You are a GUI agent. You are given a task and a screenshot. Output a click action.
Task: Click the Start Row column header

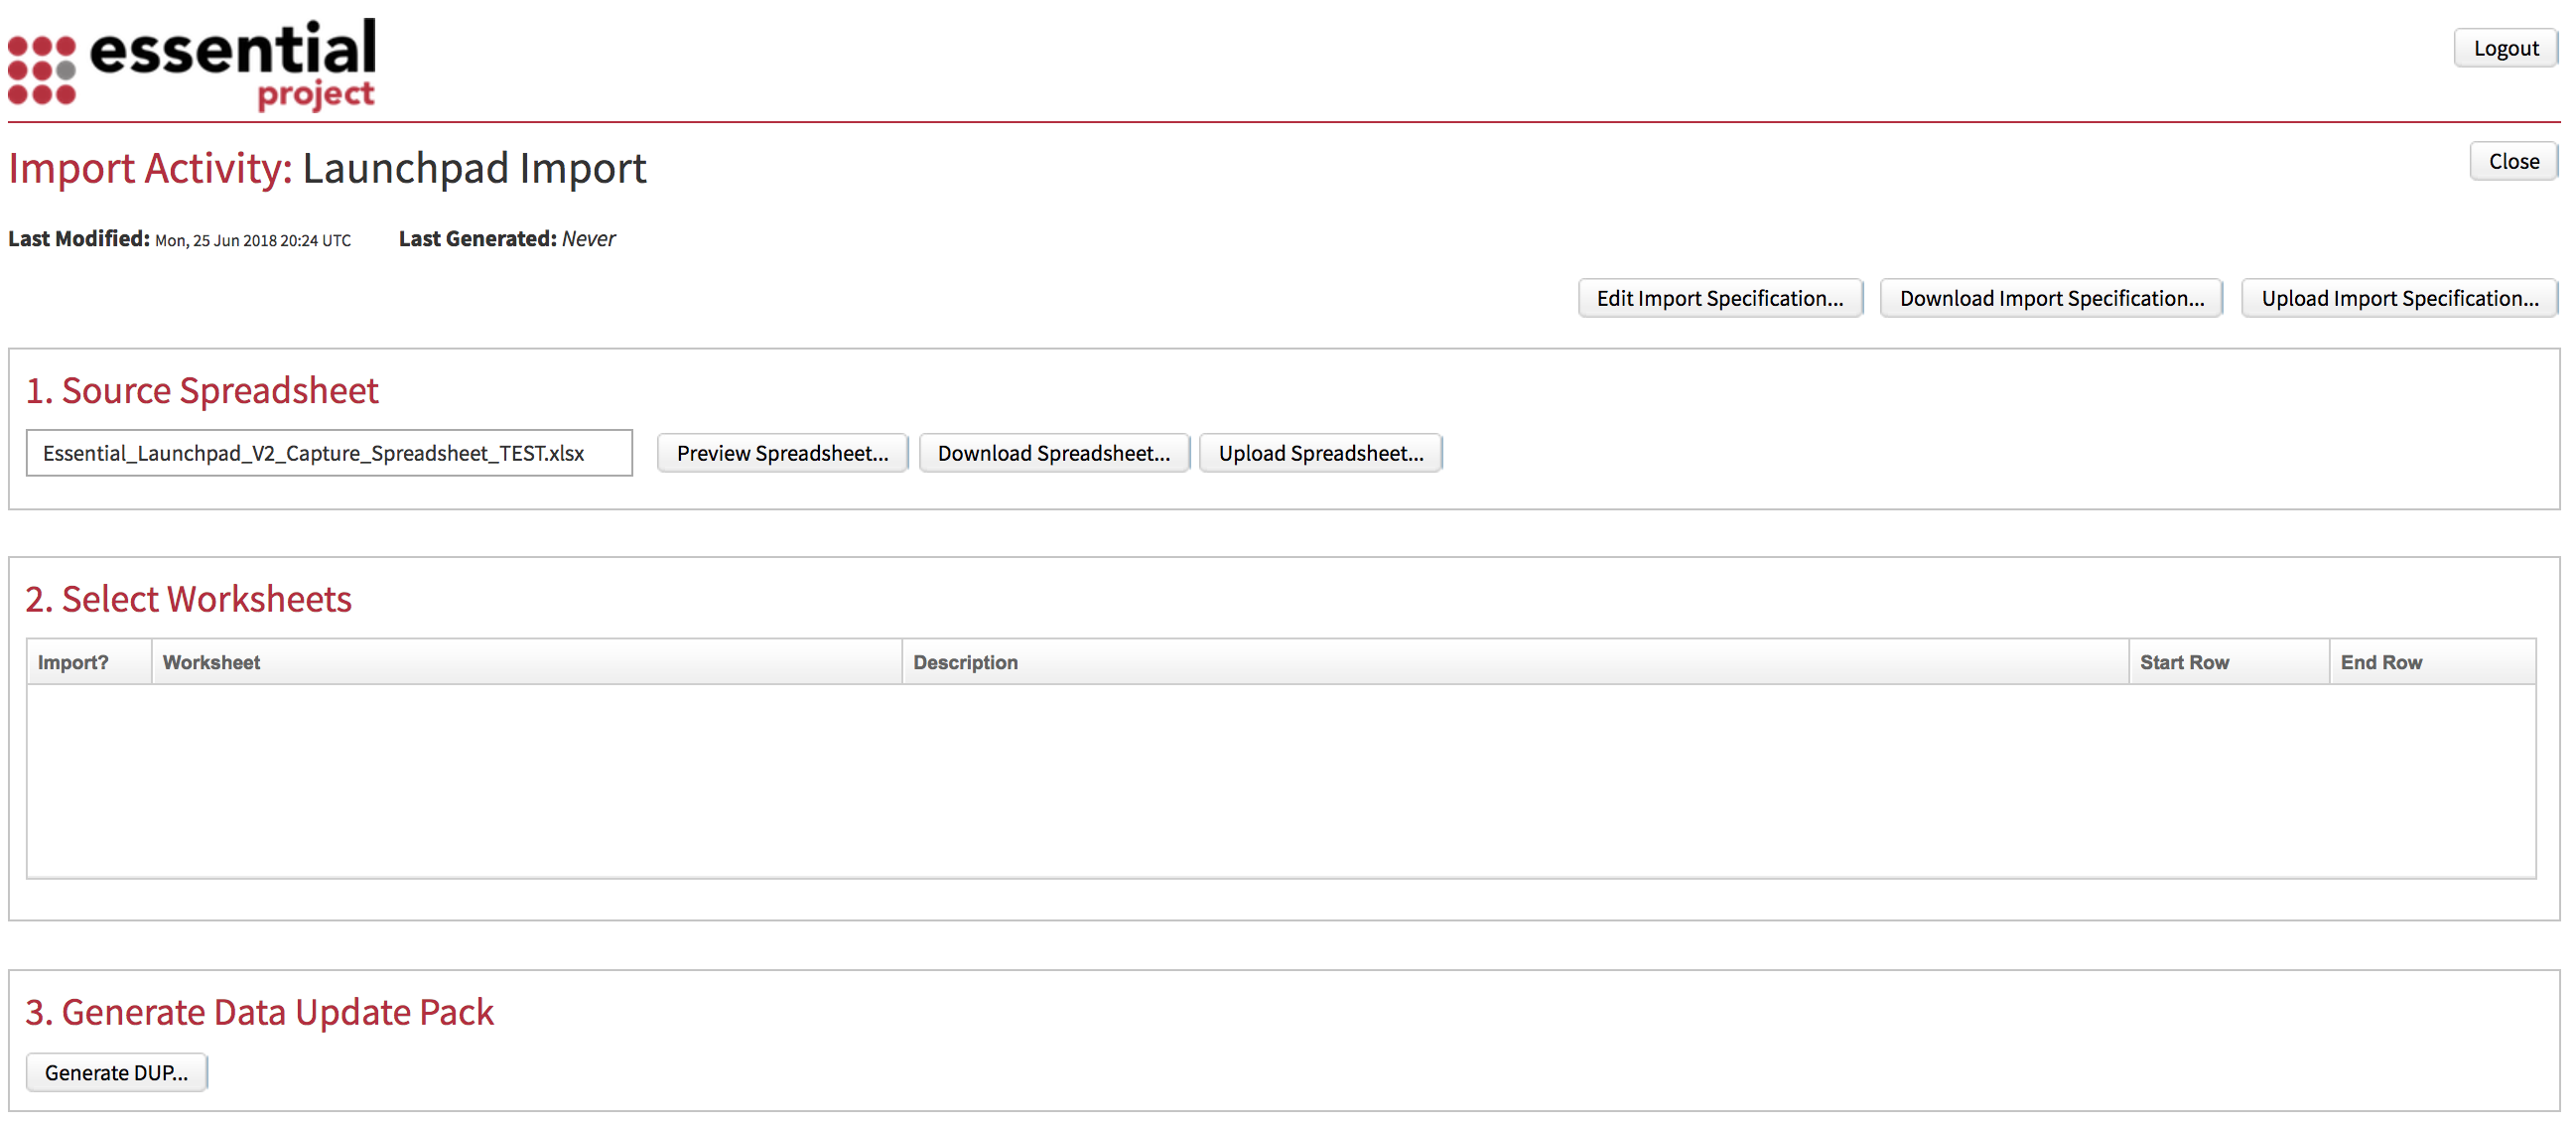(x=2229, y=662)
